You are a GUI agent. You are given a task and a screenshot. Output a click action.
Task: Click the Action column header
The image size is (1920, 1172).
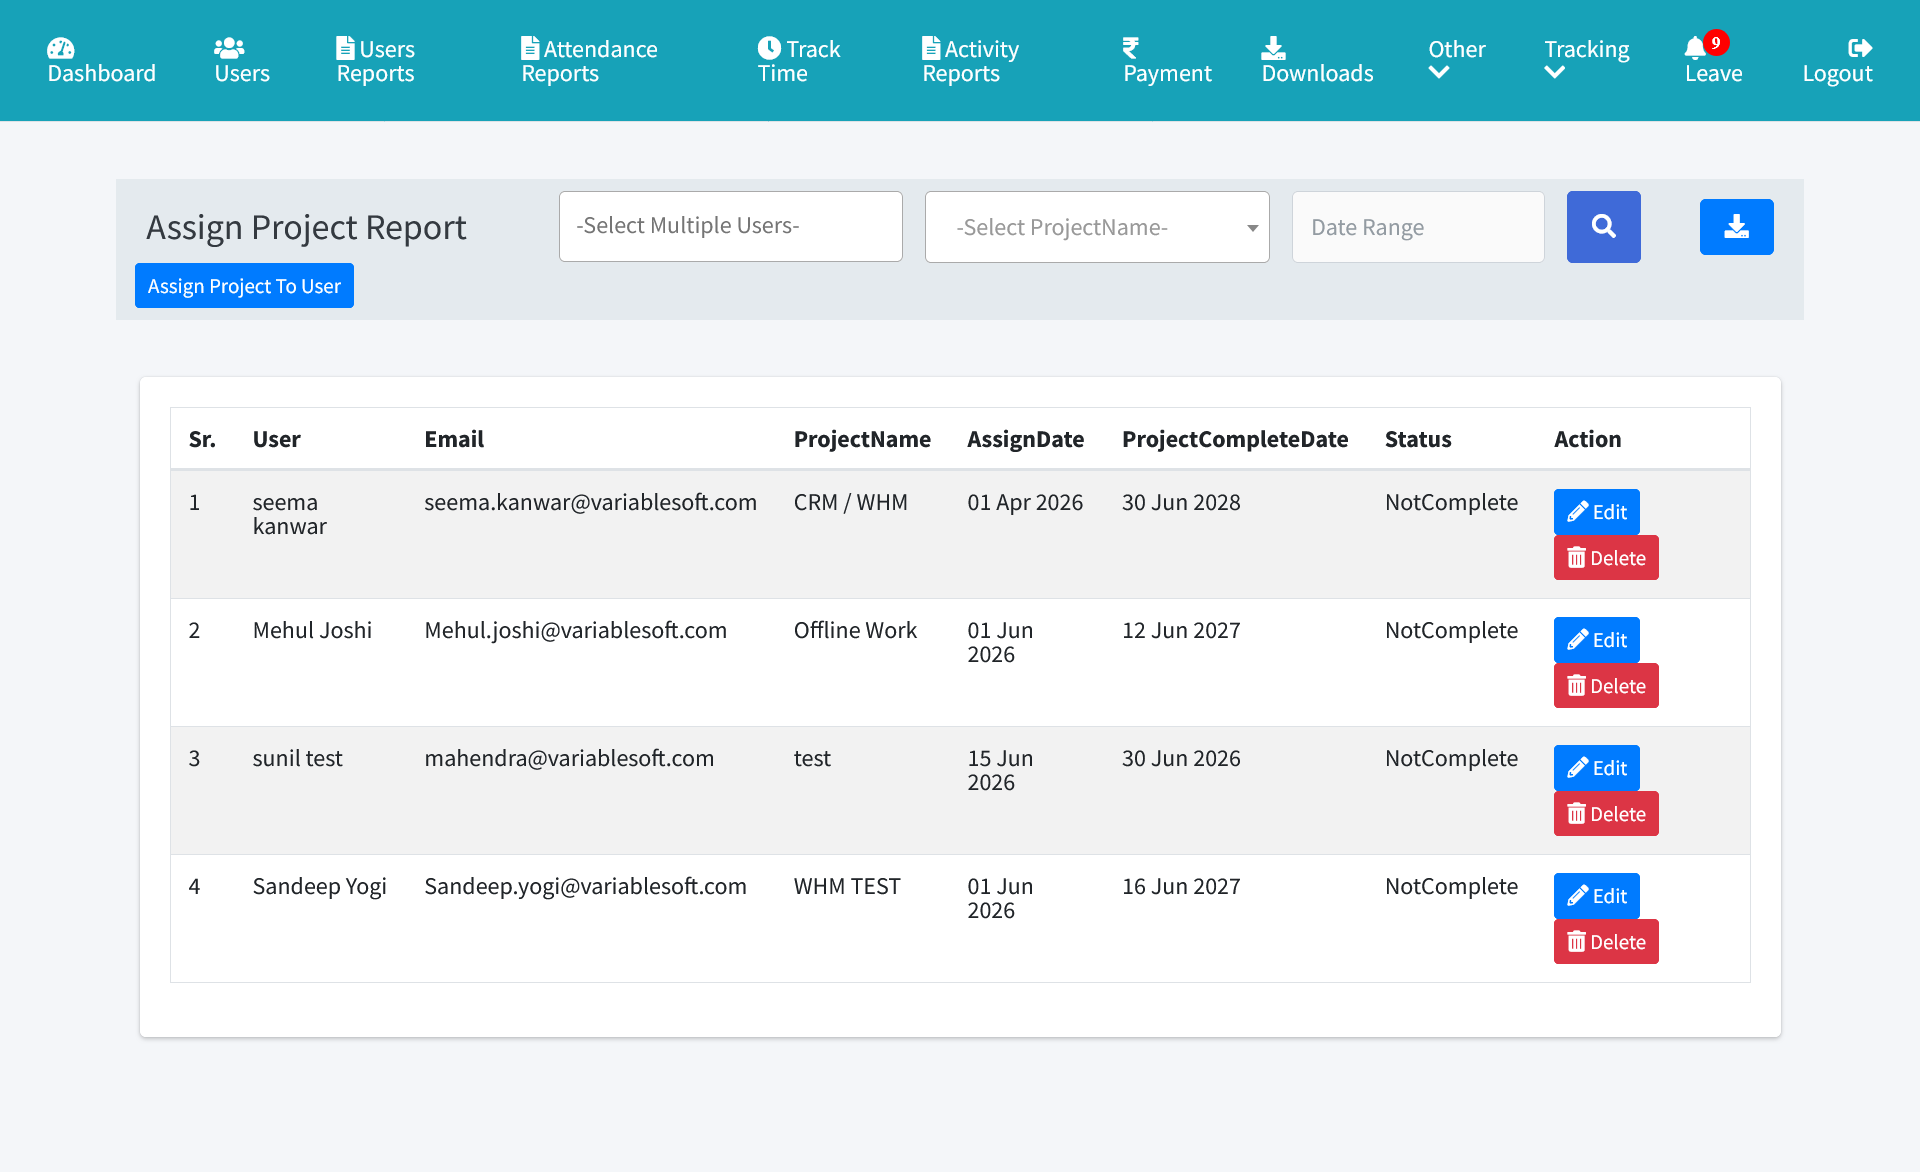[x=1588, y=439]
